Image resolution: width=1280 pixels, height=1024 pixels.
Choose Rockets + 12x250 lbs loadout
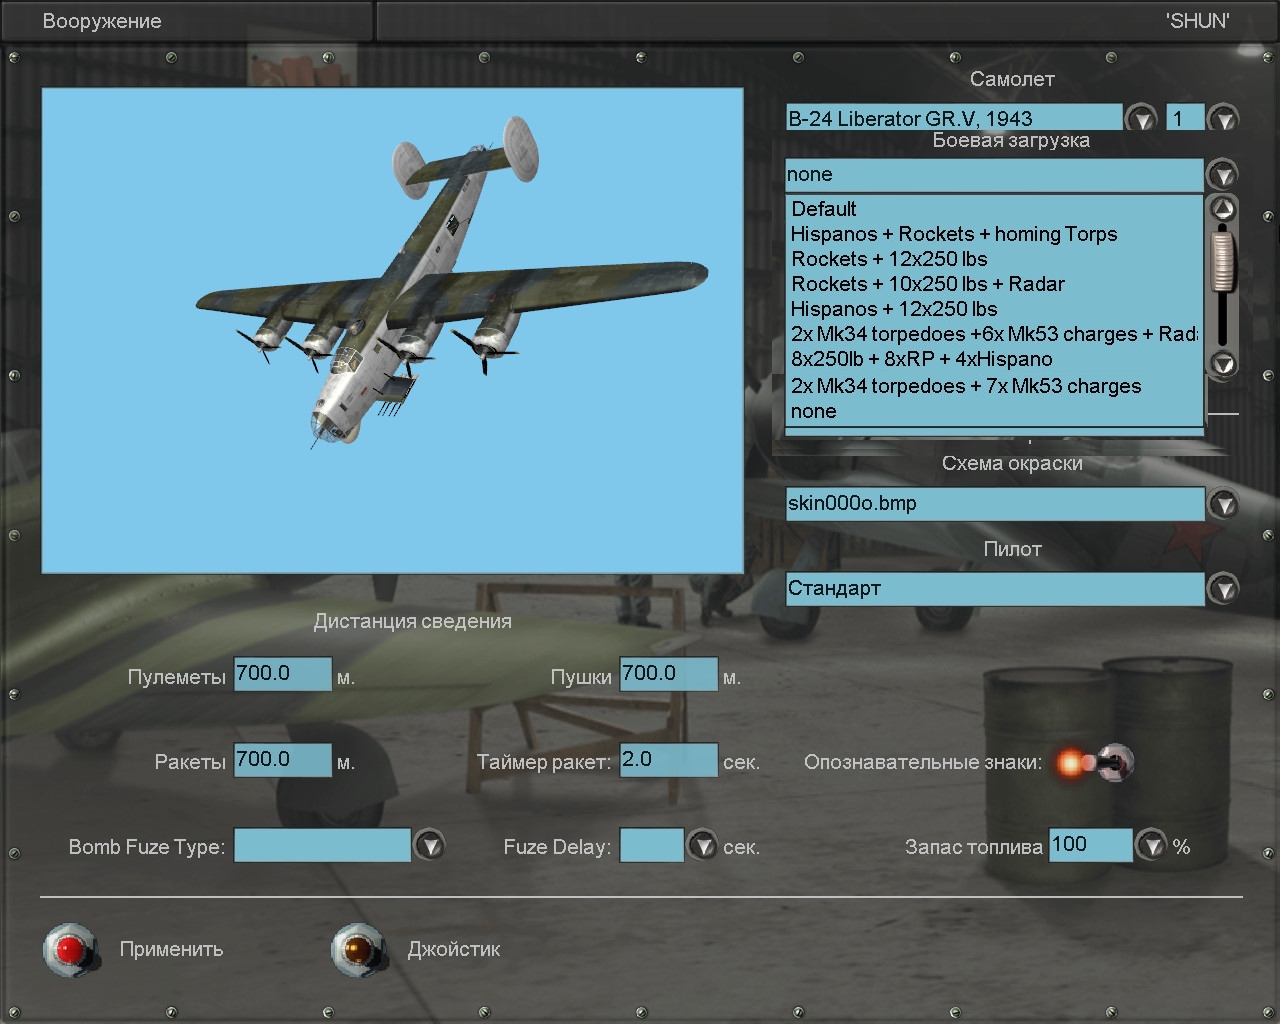point(995,259)
